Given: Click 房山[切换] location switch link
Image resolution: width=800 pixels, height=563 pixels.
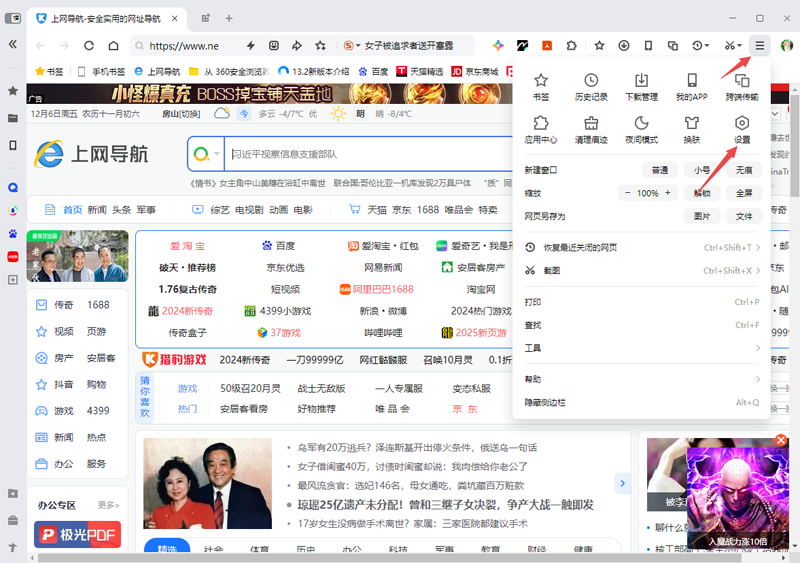Looking at the screenshot, I should click(x=181, y=114).
